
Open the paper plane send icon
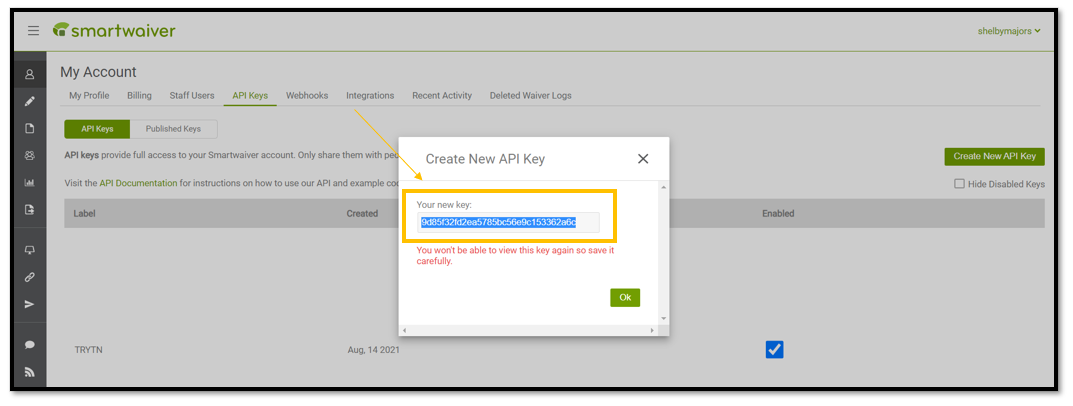tap(29, 304)
